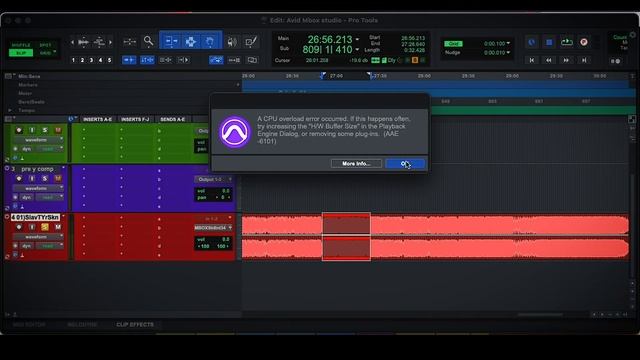Click the timeline start marker near 27:00
Image resolution: width=640 pixels, height=360 pixels.
(322, 76)
